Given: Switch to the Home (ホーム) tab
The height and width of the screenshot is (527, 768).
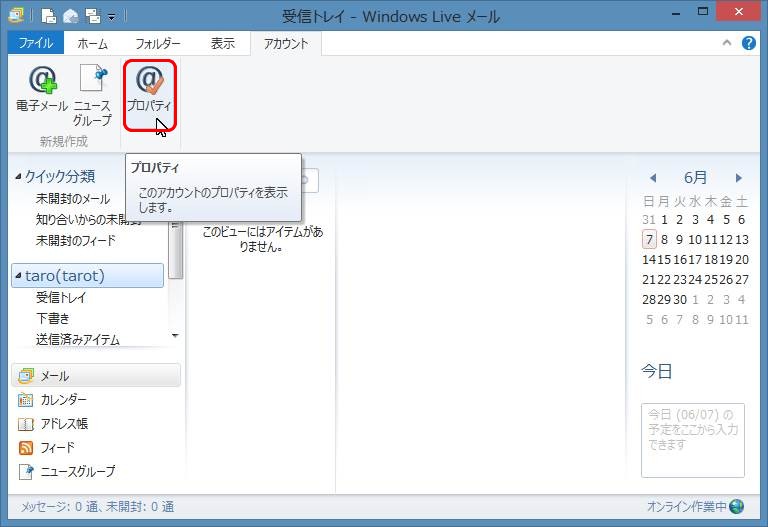Looking at the screenshot, I should pyautogui.click(x=93, y=44).
